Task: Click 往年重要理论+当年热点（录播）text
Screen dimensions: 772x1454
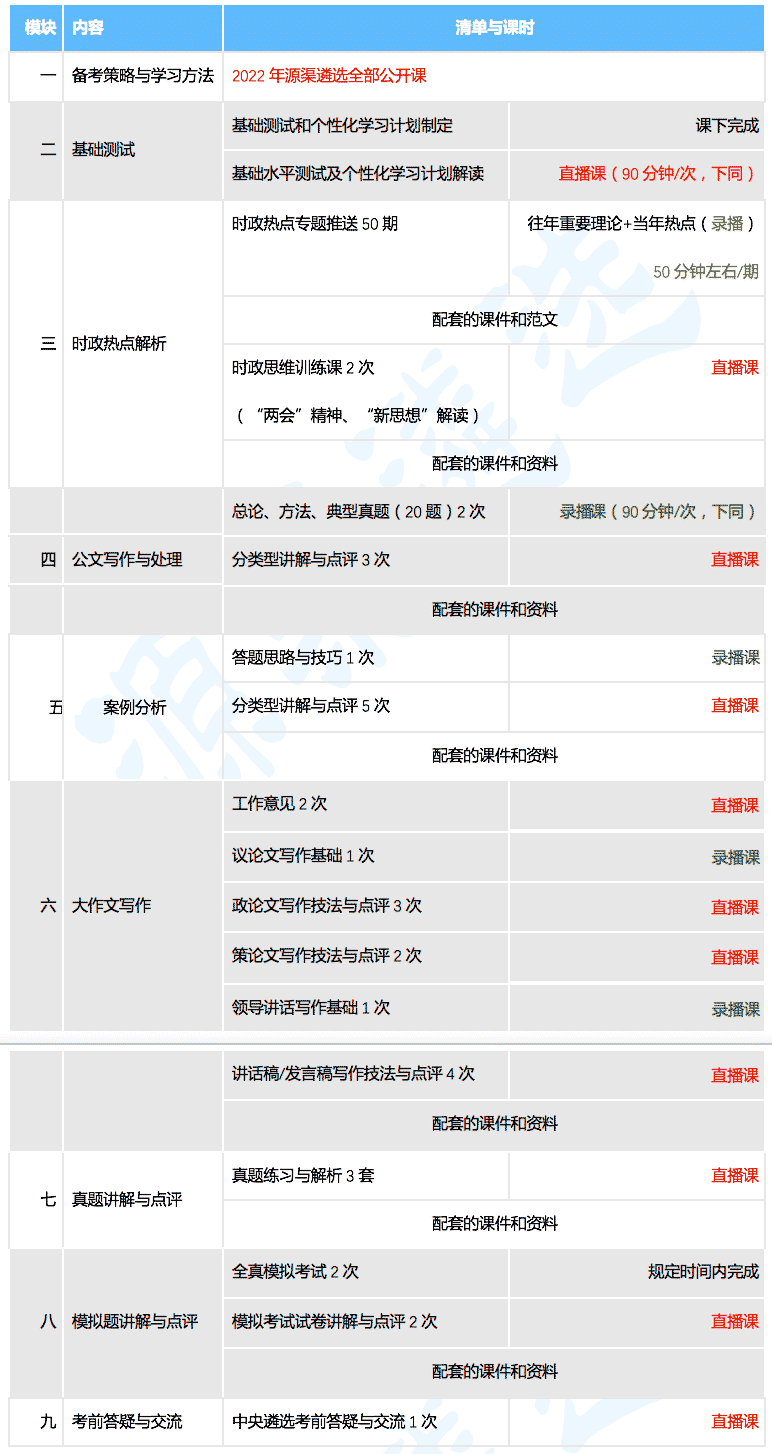Action: [x=643, y=224]
